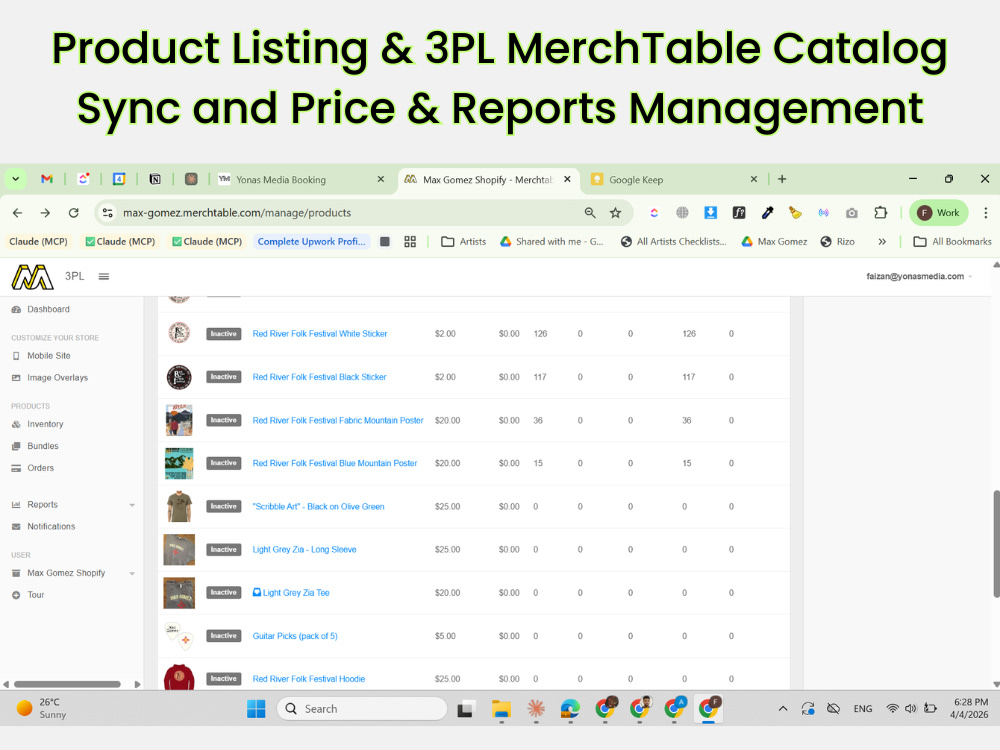Image resolution: width=1000 pixels, height=750 pixels.
Task: Open the Windows Start menu
Action: click(x=256, y=709)
